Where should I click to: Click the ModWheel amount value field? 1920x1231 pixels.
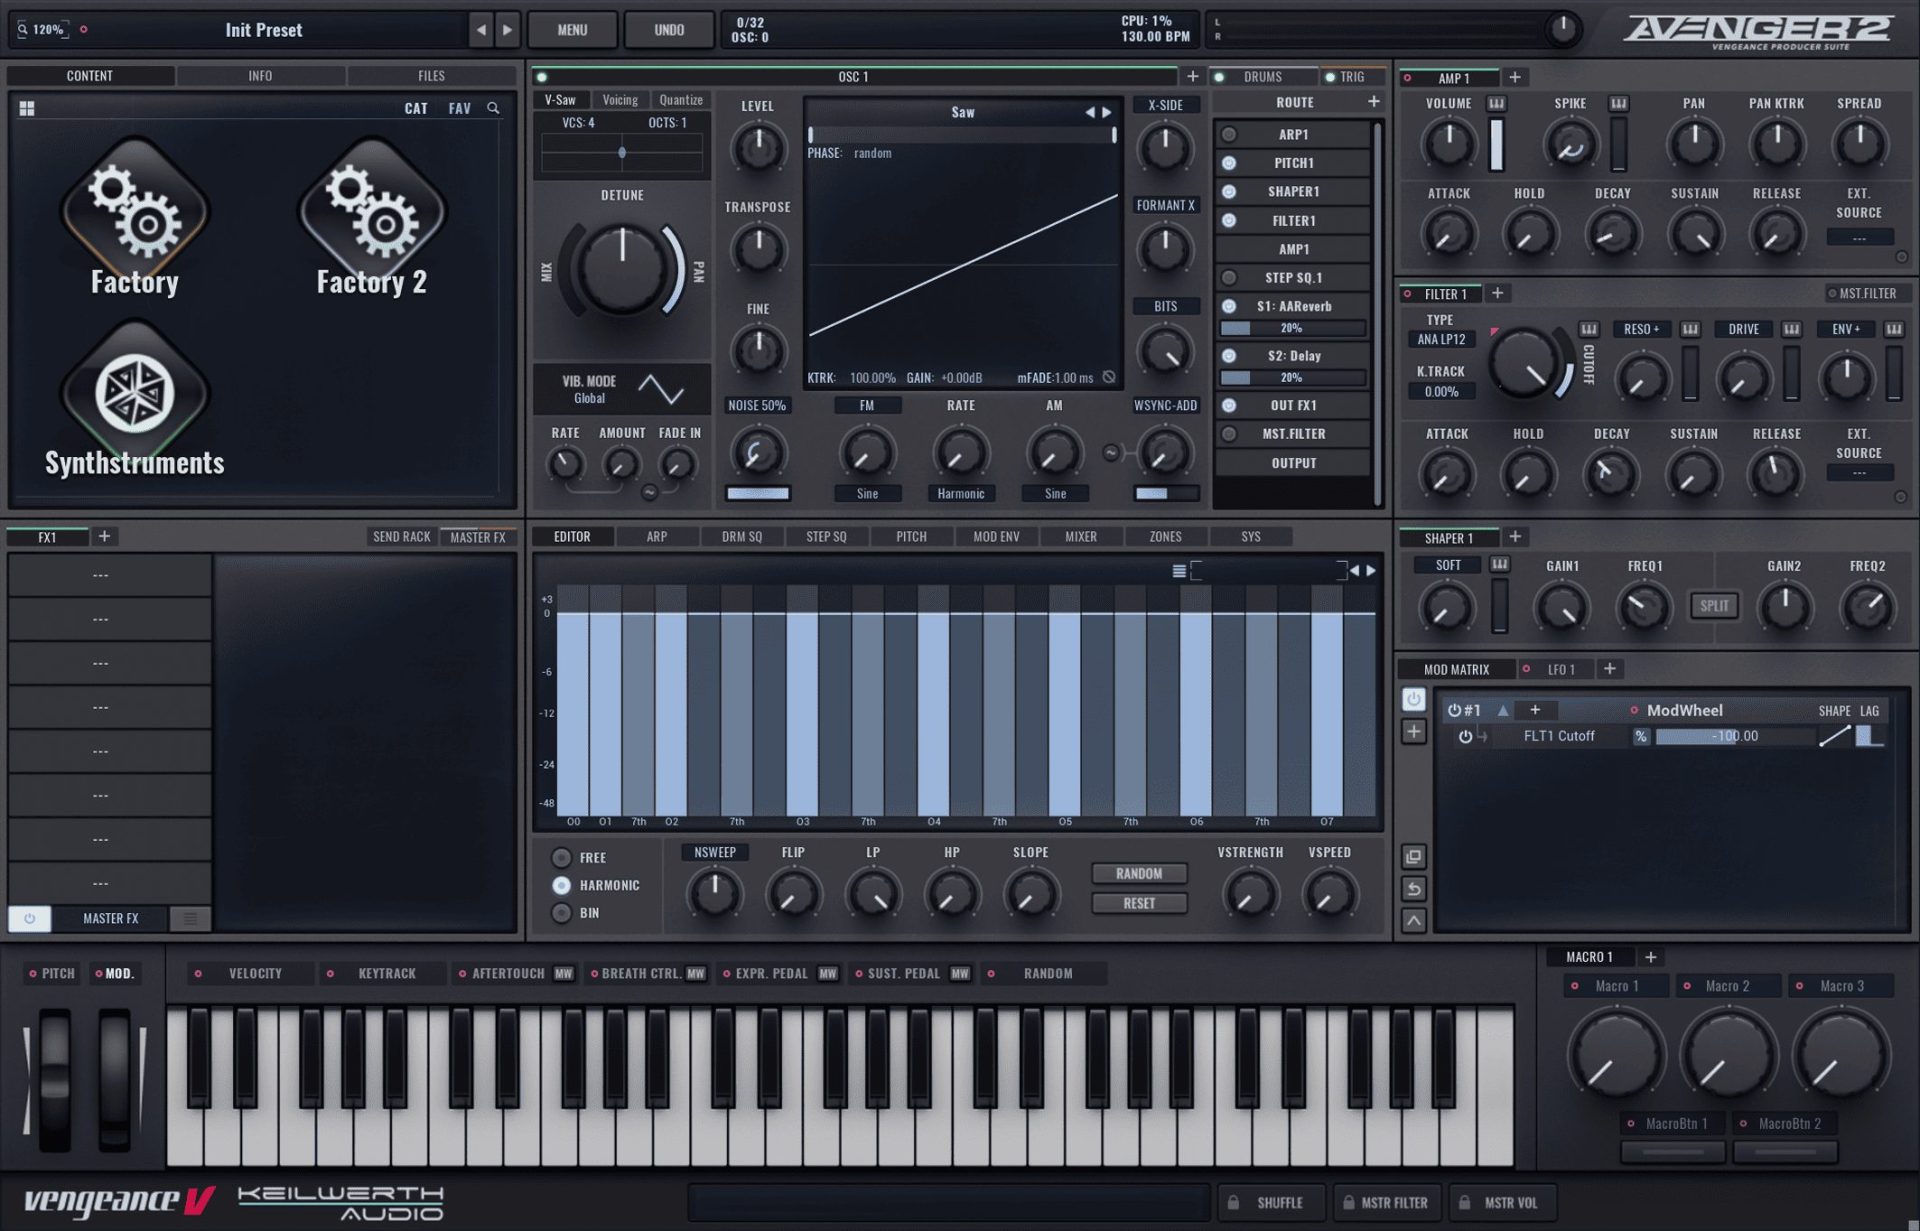(x=1734, y=736)
